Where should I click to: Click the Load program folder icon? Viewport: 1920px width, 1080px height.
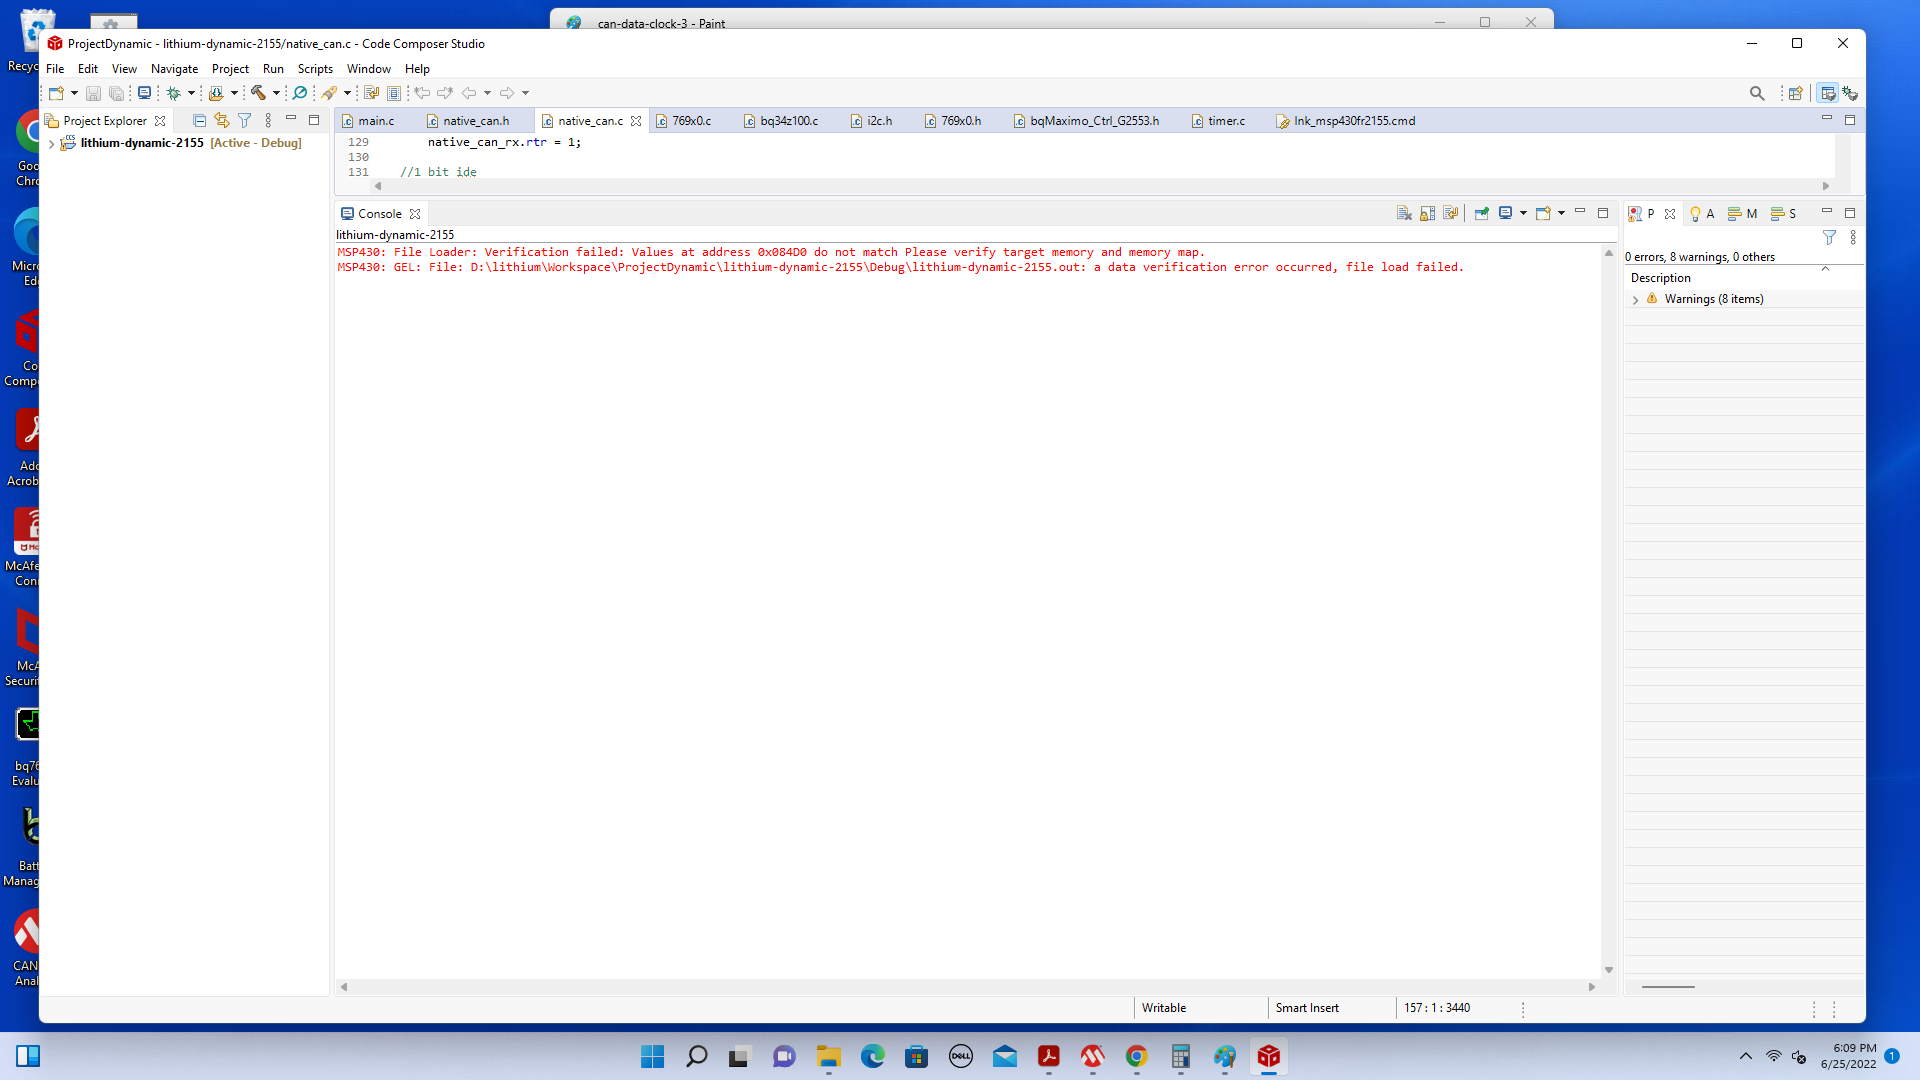(x=216, y=93)
